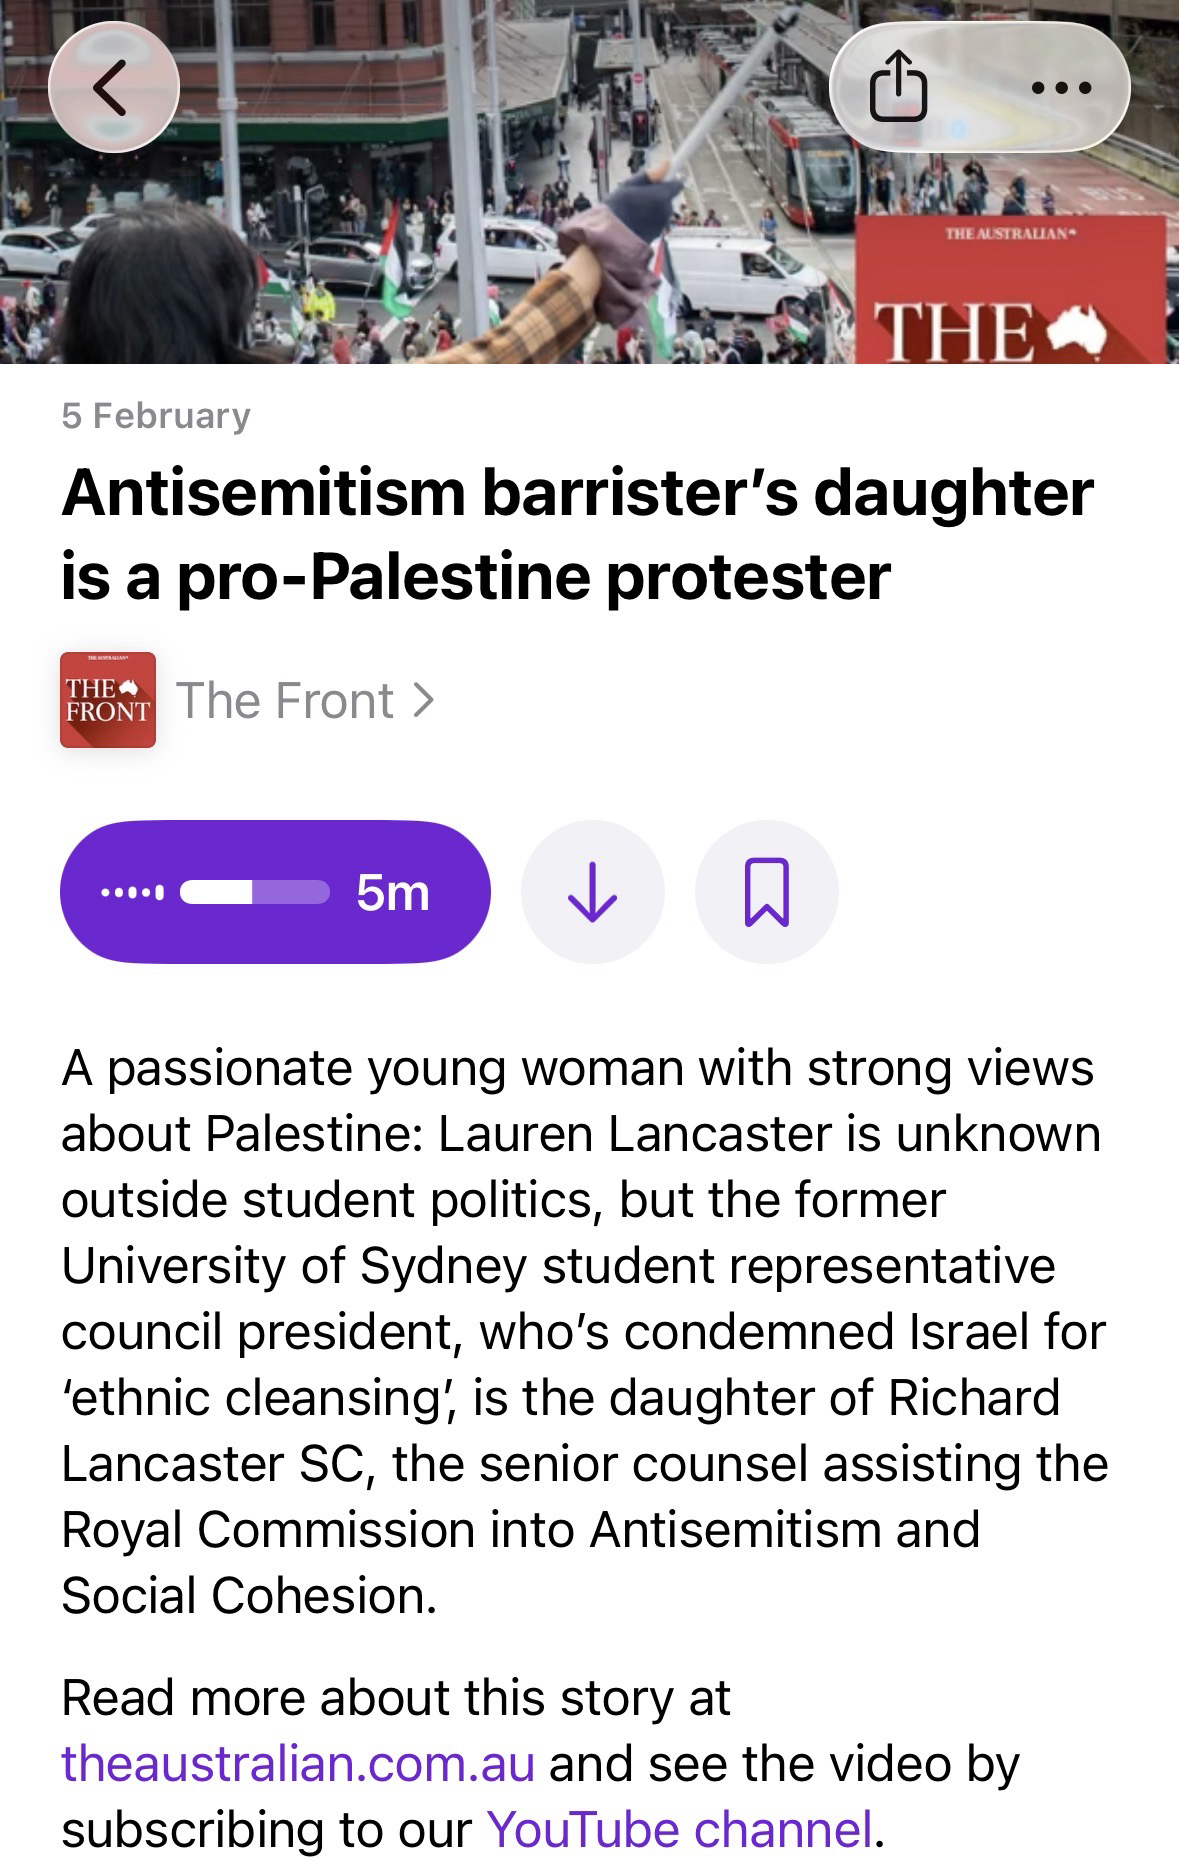The image size is (1179, 1858).
Task: Tap The Australian red cover art in header
Action: point(1010,290)
